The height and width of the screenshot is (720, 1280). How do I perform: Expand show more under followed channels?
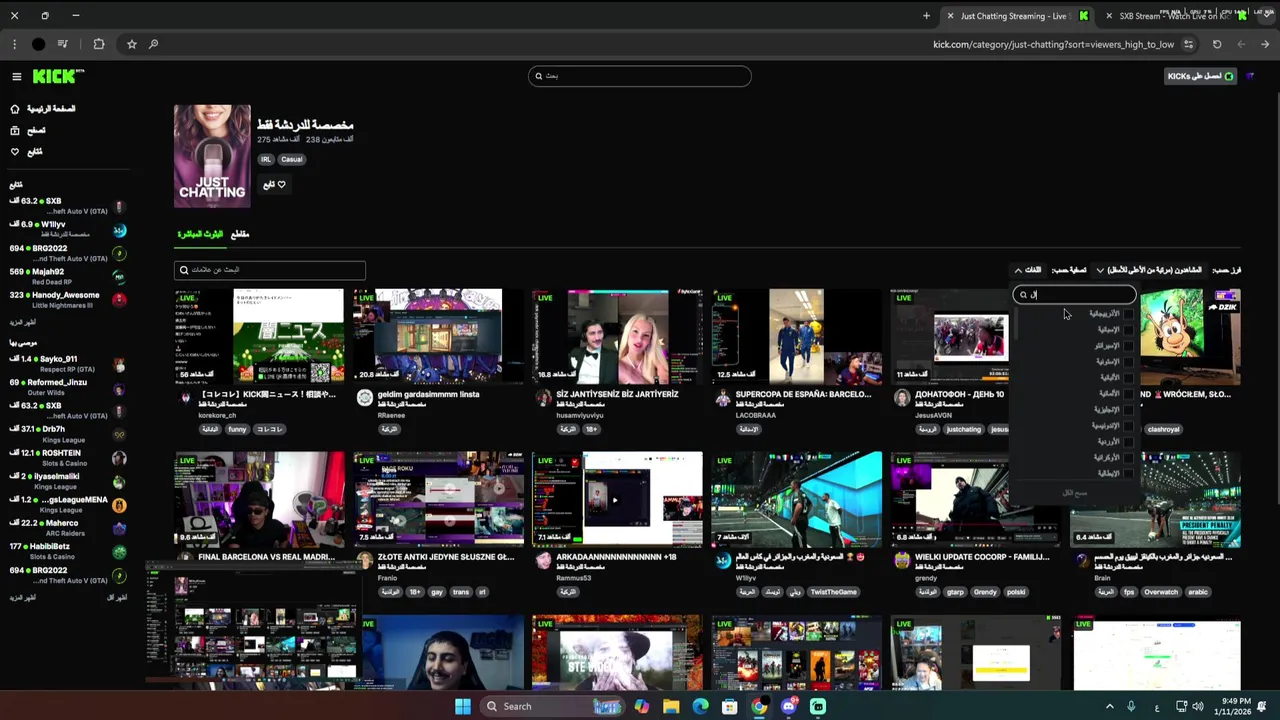tap(22, 322)
